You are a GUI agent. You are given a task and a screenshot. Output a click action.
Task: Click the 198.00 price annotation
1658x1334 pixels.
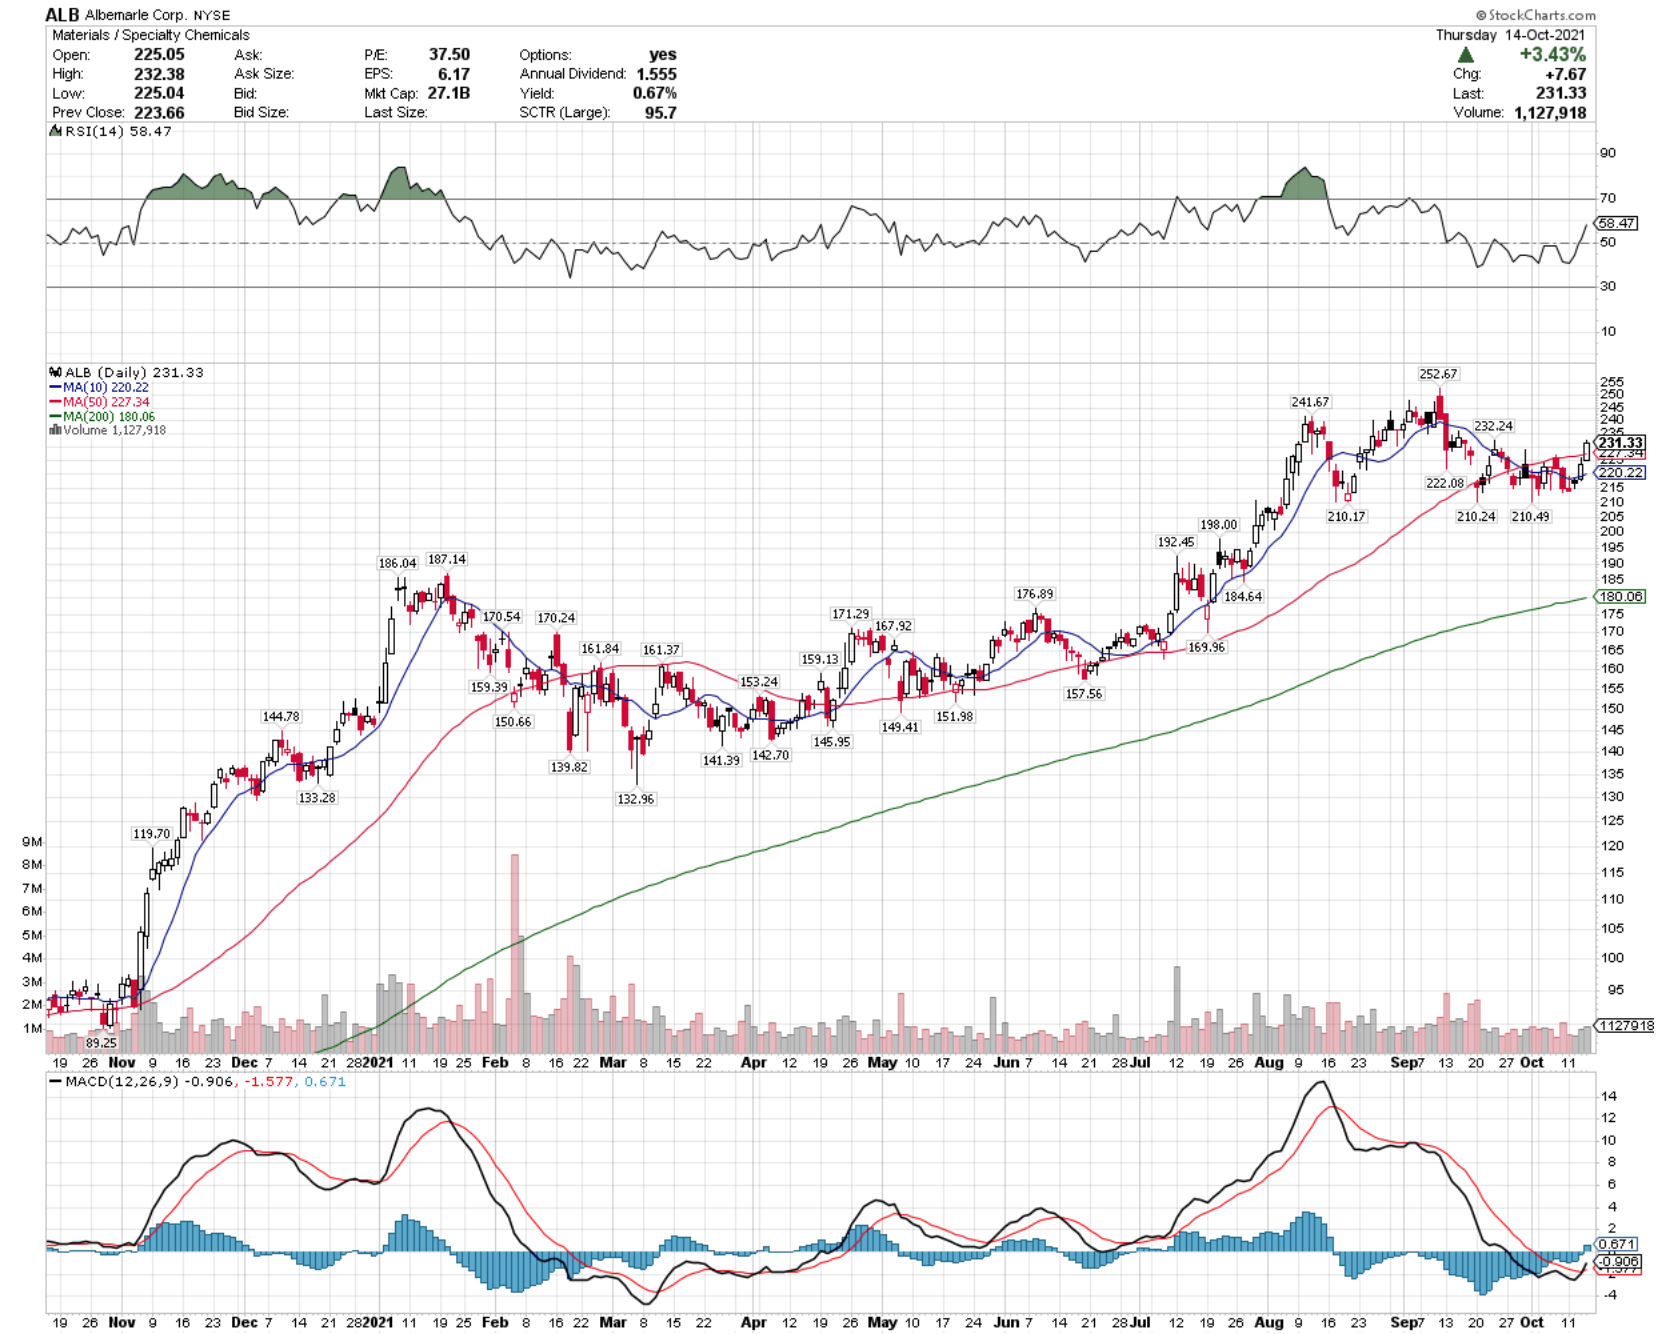[x=1218, y=524]
